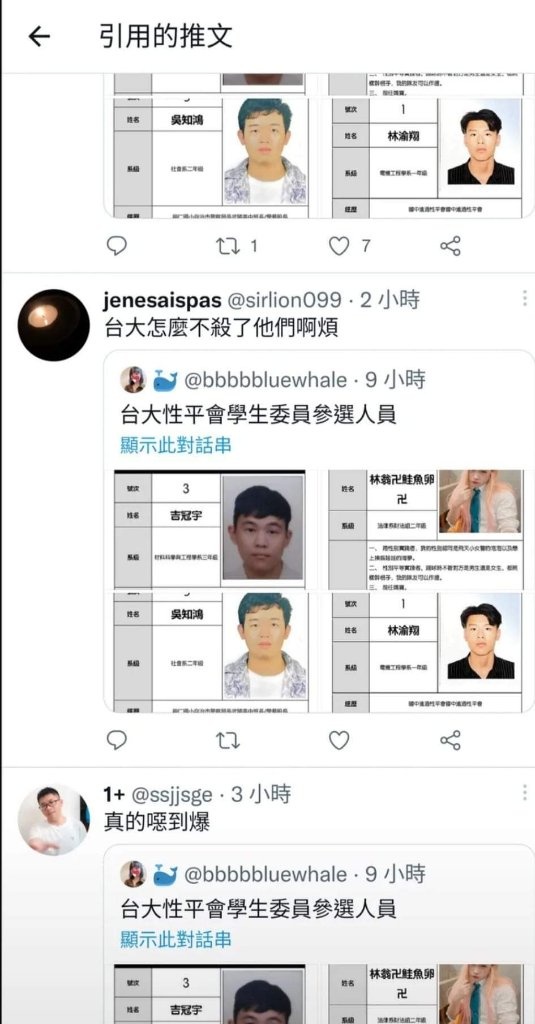Open @bbbbbluewhale in jenesaispas's quoted tweet
Image resolution: width=535 pixels, height=1024 pixels.
(266, 379)
